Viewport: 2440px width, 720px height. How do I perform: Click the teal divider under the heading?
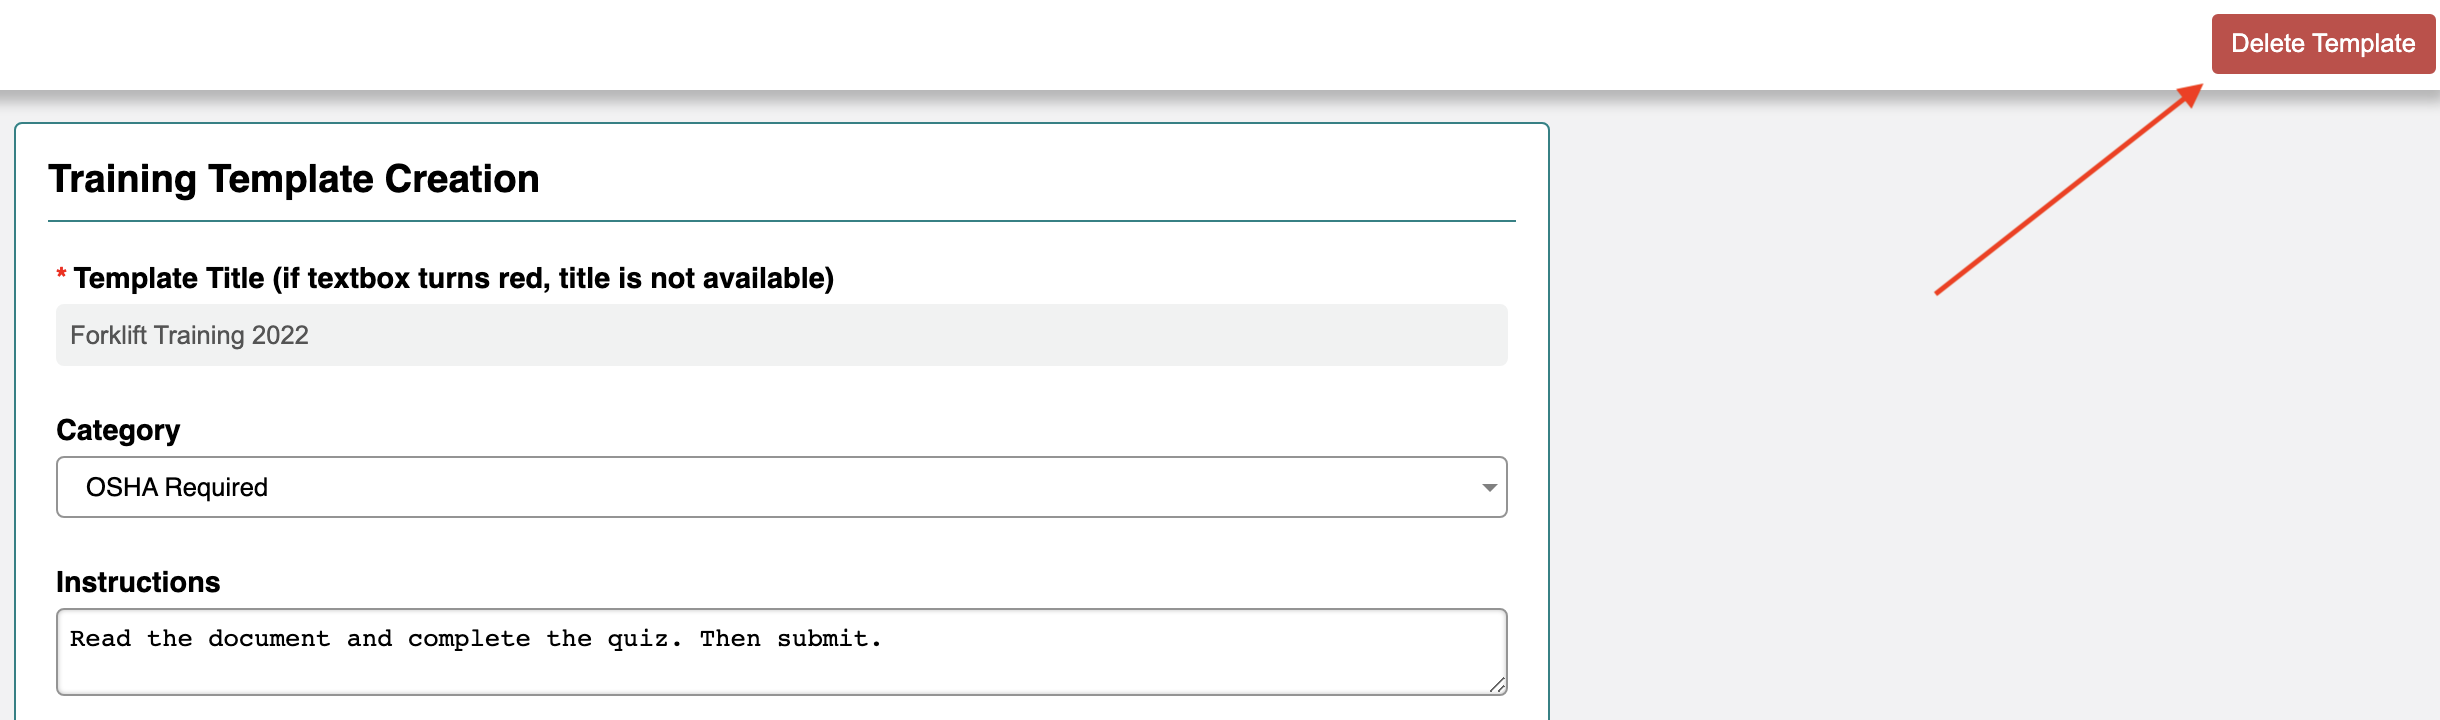(781, 221)
